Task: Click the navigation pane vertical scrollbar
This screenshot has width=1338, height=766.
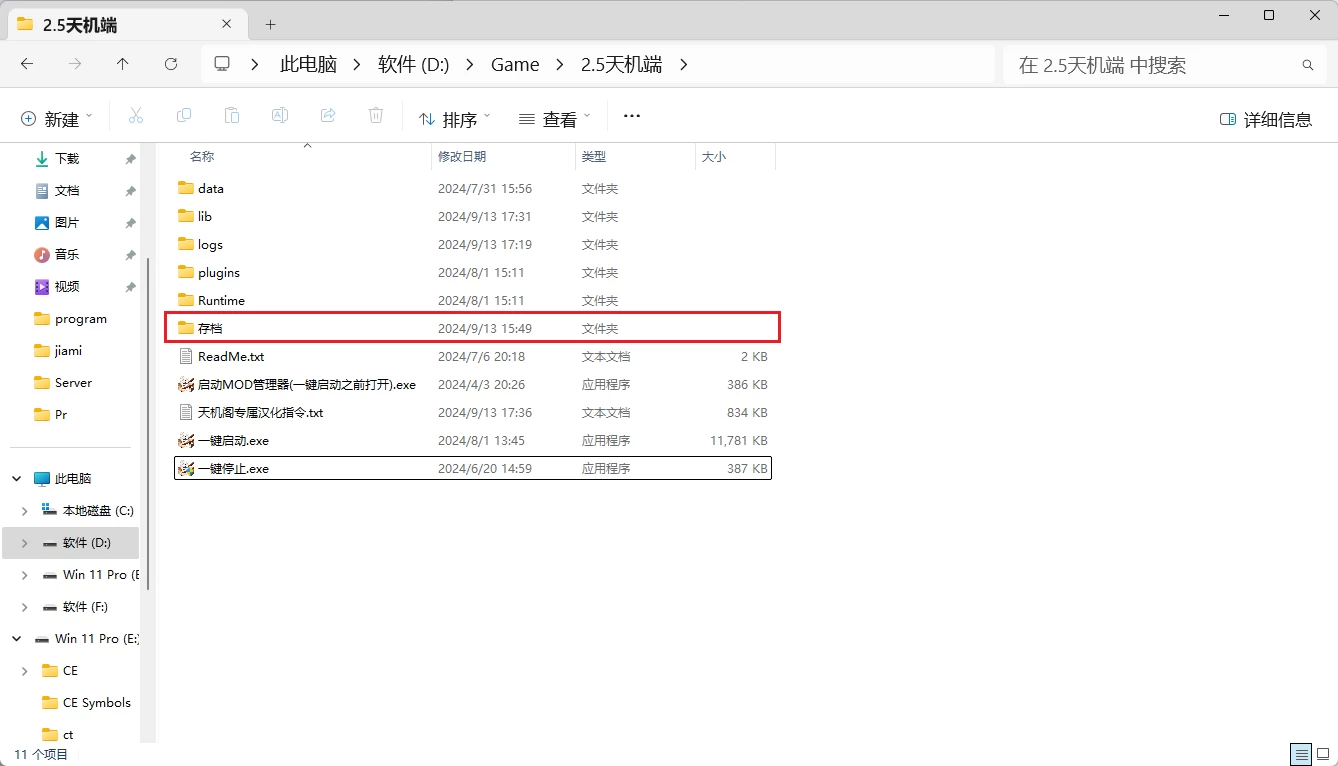Action: click(x=148, y=425)
